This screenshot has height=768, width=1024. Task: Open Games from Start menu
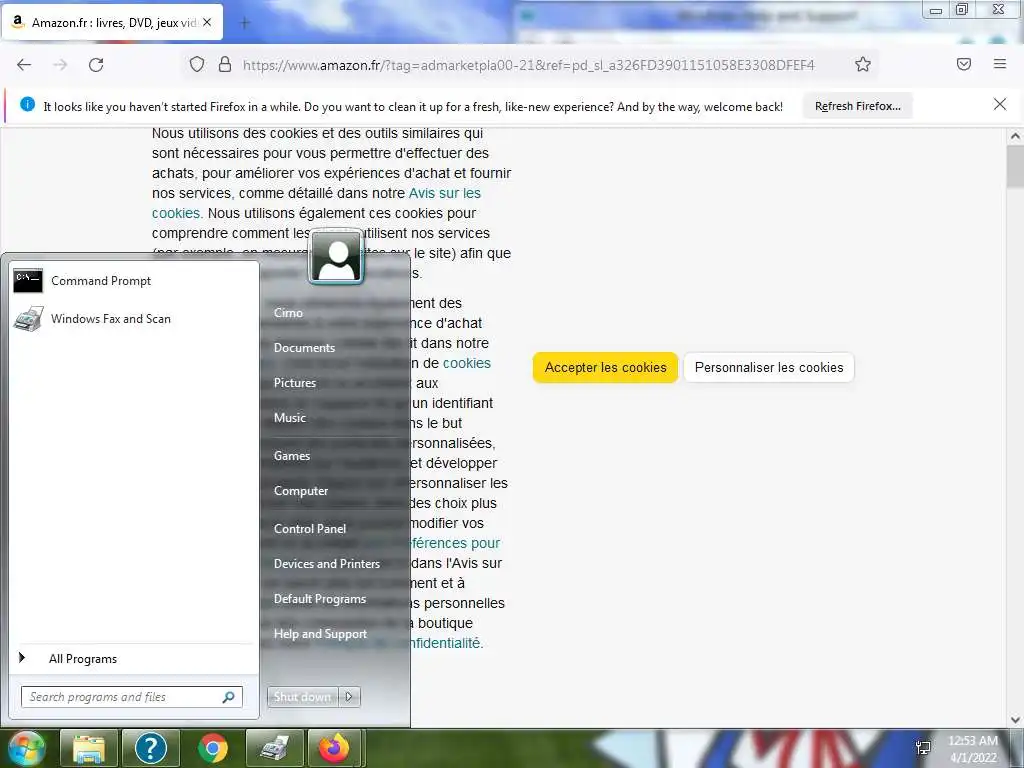291,456
